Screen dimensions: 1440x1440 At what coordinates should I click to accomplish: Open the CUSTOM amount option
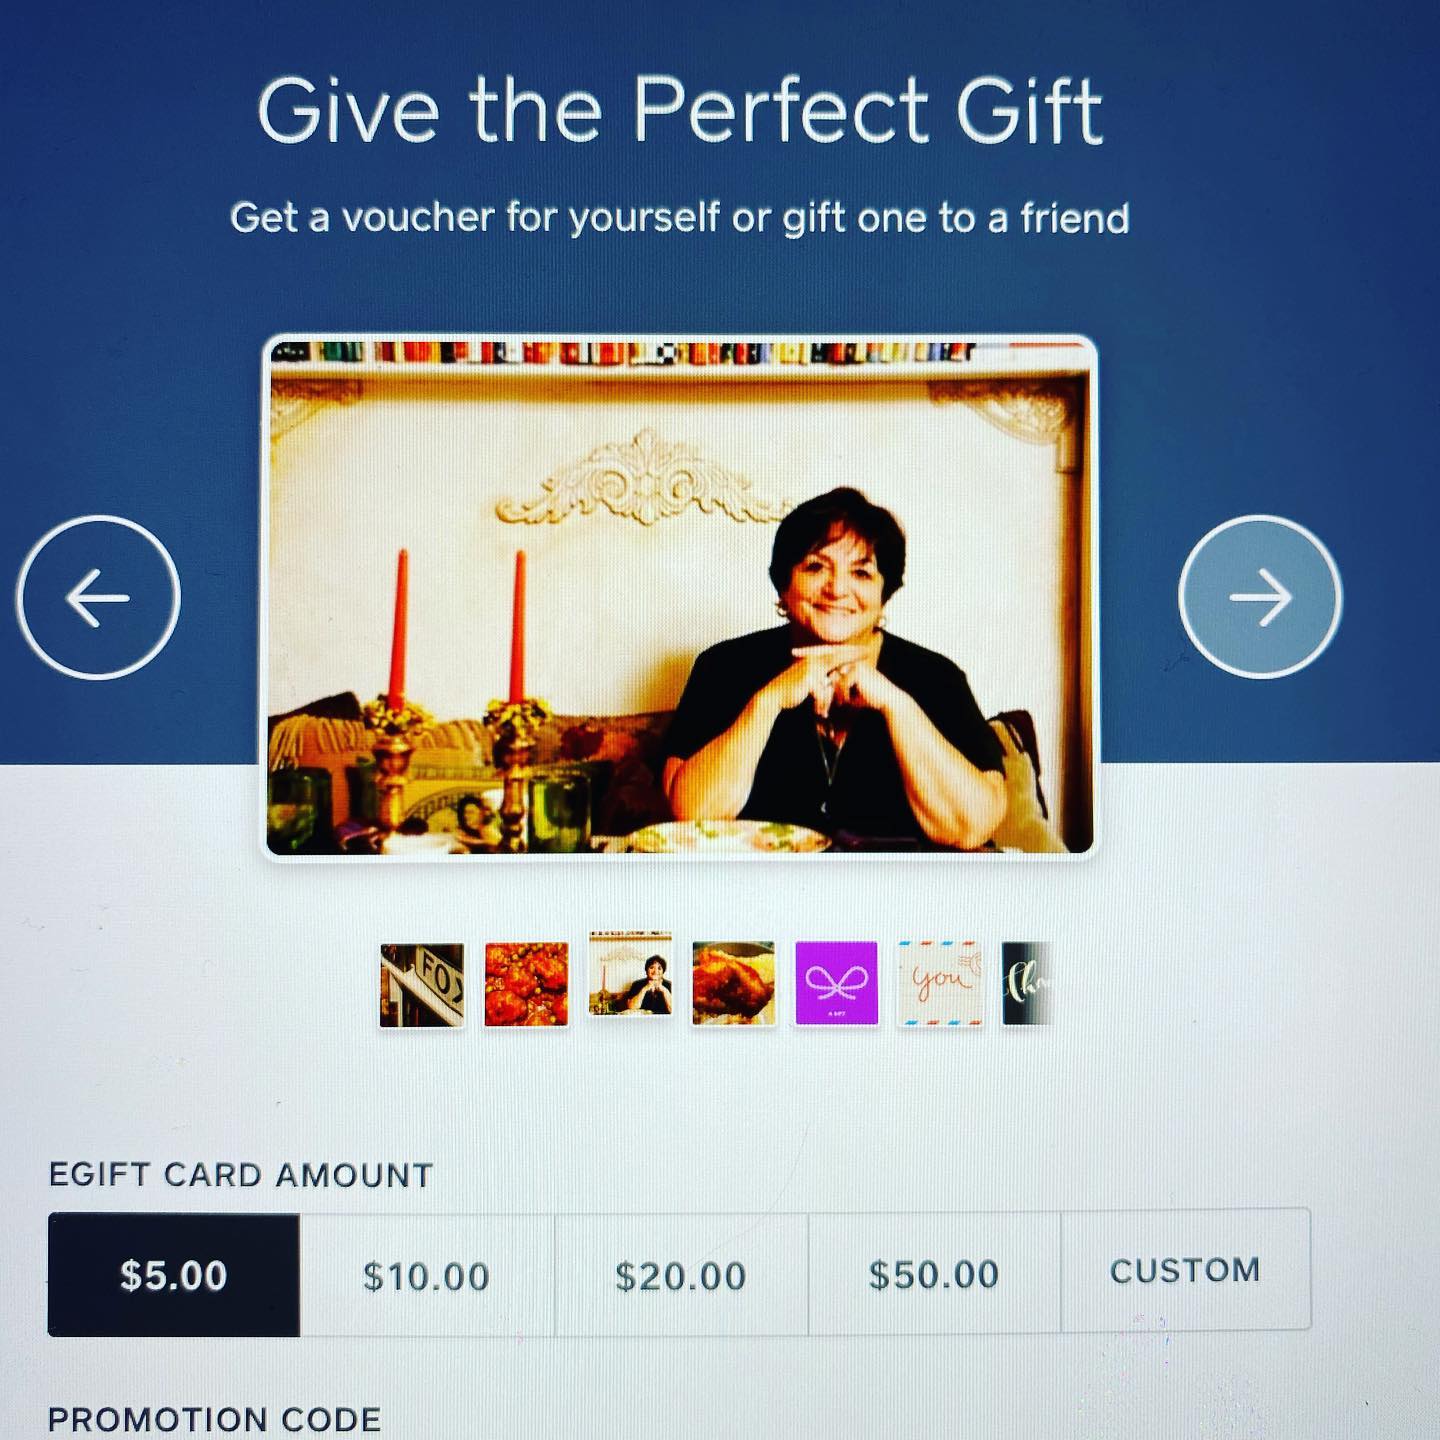[x=1186, y=1270]
